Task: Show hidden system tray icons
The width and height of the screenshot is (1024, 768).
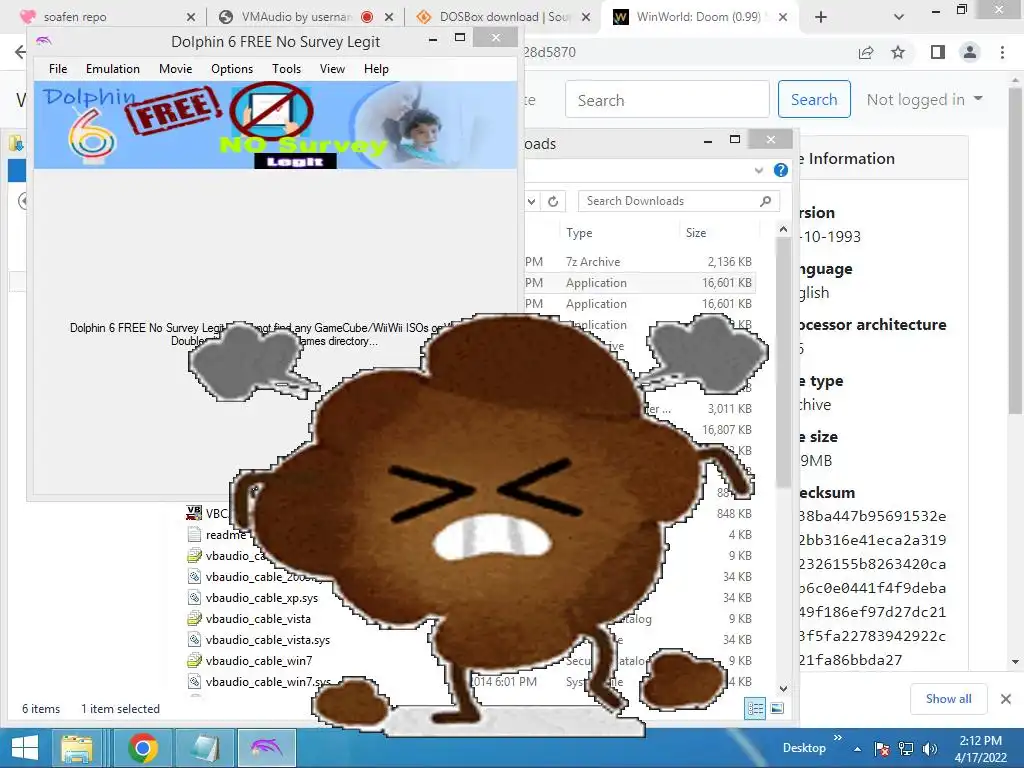Action: [x=857, y=749]
